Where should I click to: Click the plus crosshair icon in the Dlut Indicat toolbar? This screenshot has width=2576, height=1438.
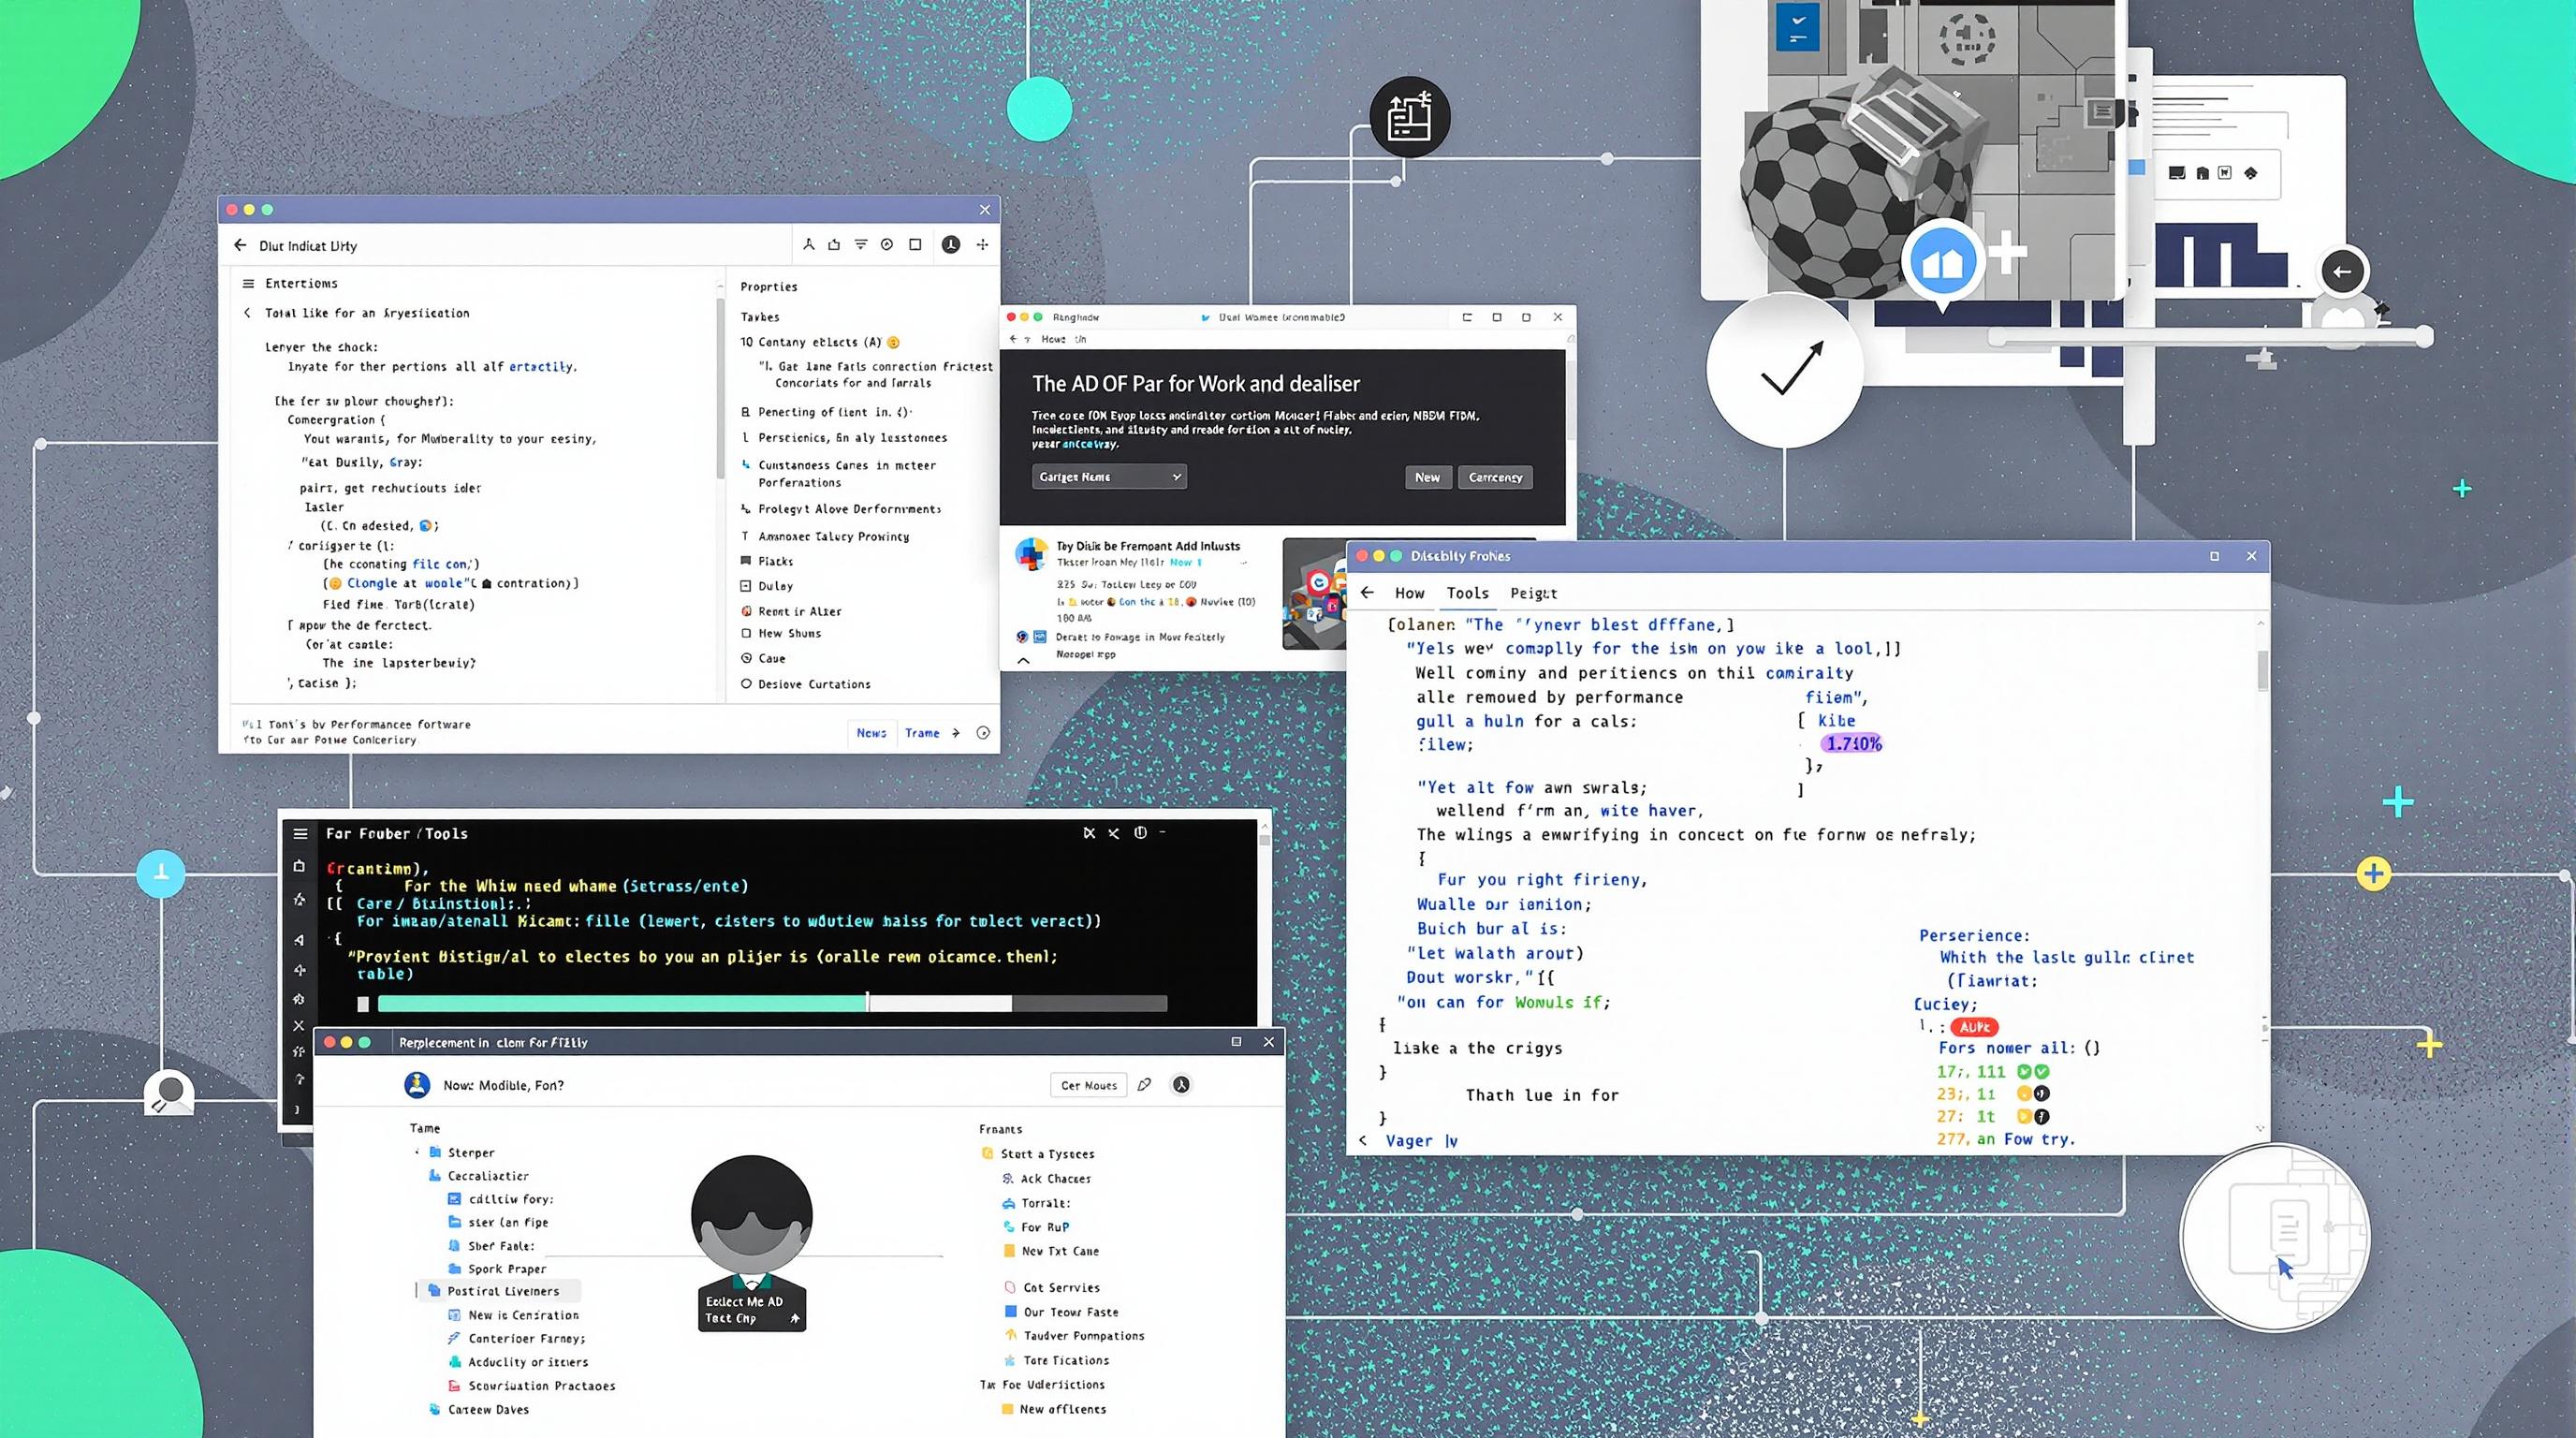point(983,244)
